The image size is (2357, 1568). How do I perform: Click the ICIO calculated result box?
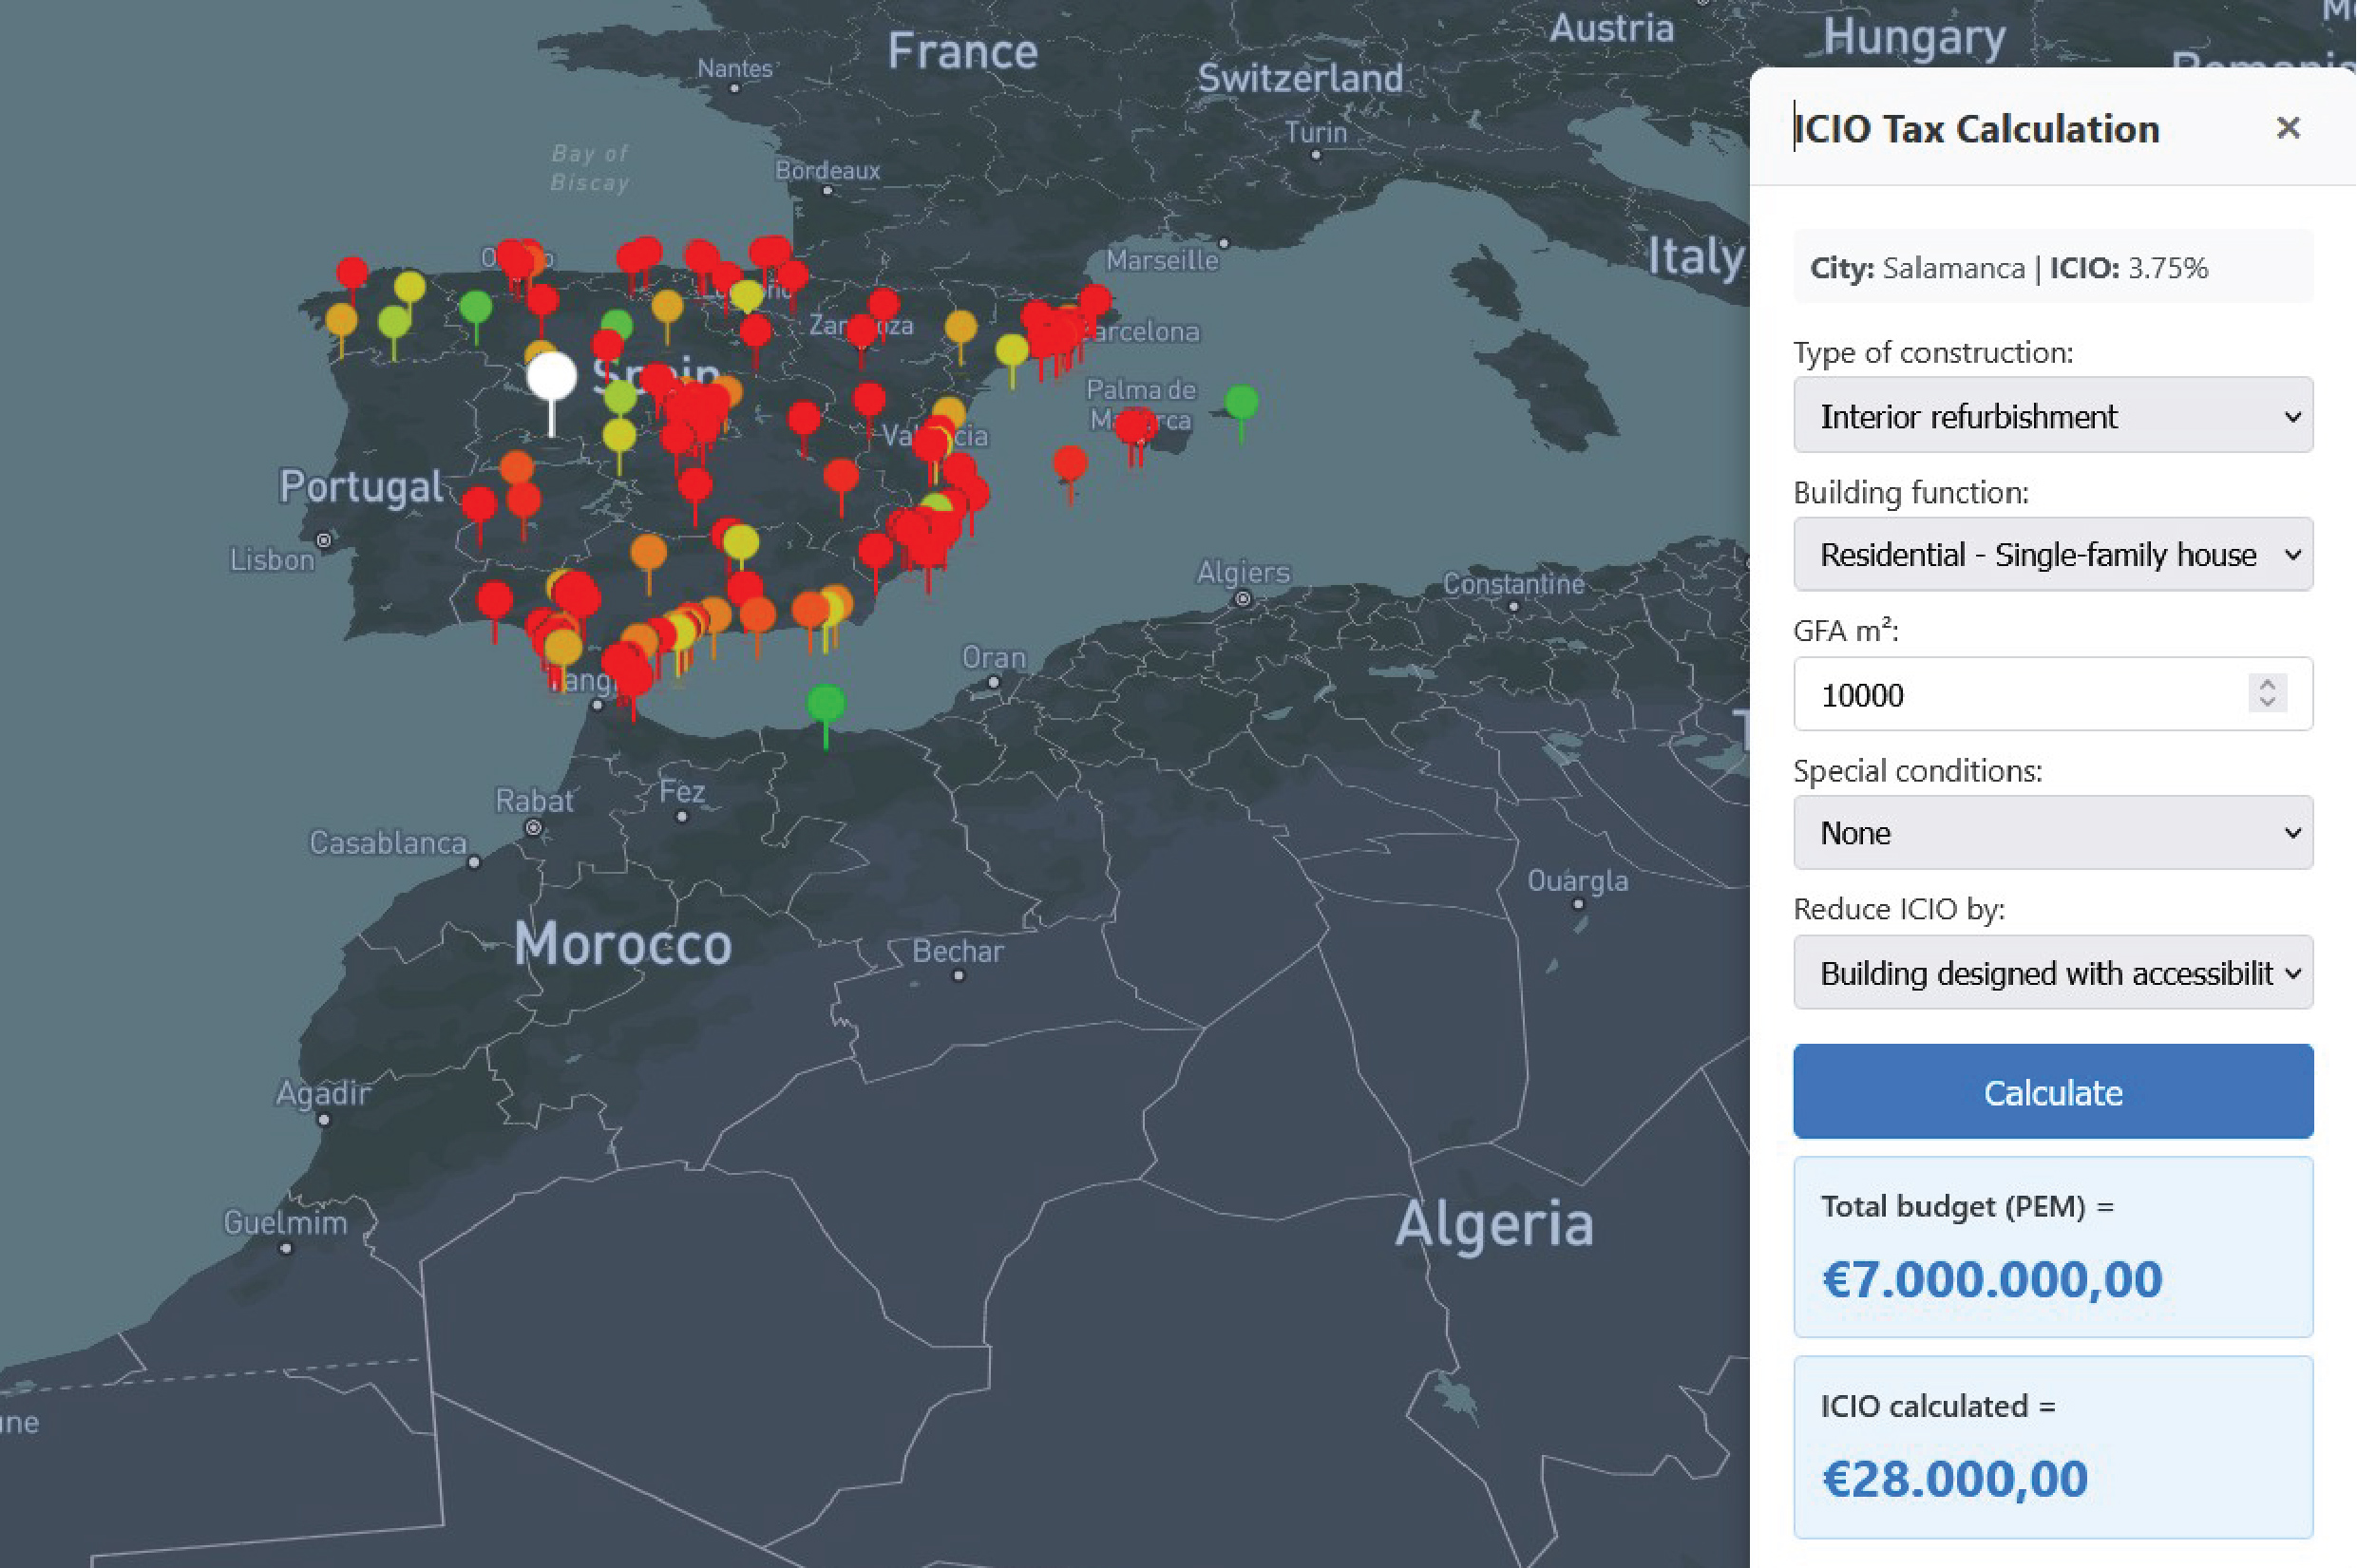(2052, 1447)
